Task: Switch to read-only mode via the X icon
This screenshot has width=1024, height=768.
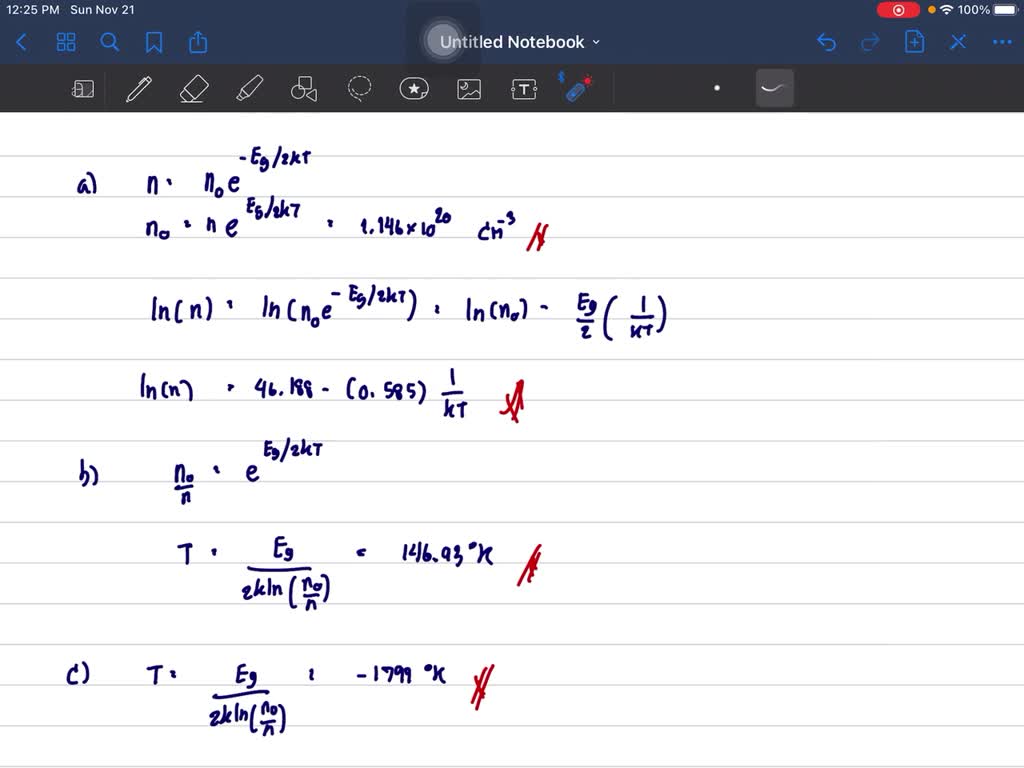Action: (958, 42)
